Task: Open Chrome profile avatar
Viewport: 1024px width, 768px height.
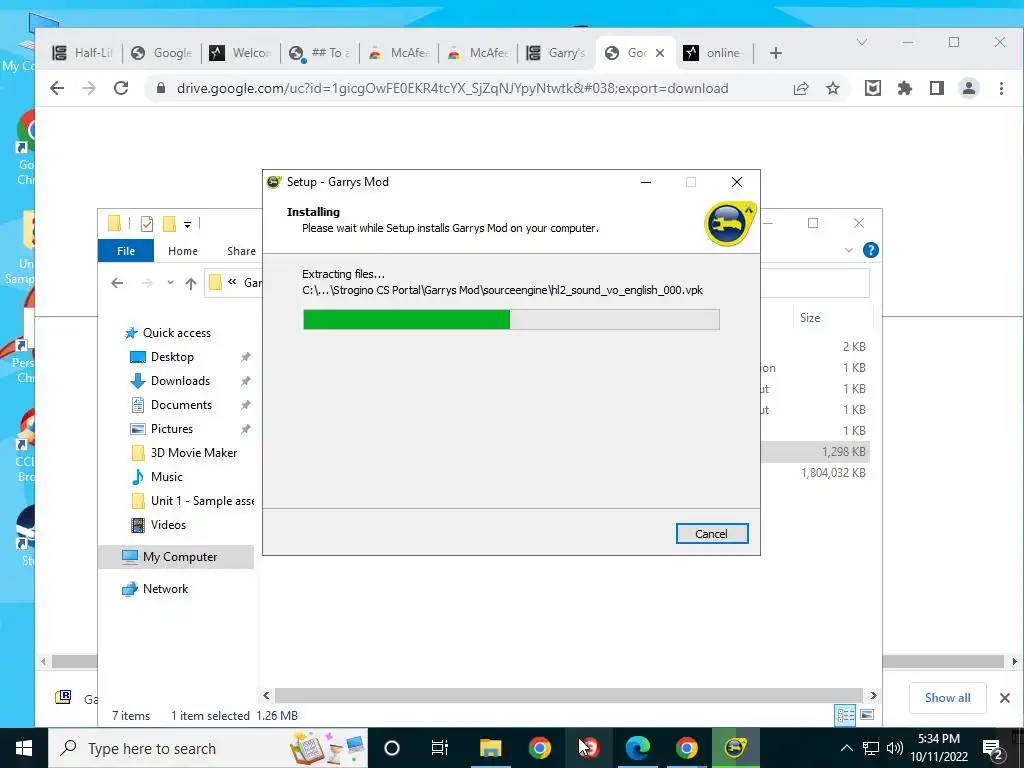Action: (x=968, y=88)
